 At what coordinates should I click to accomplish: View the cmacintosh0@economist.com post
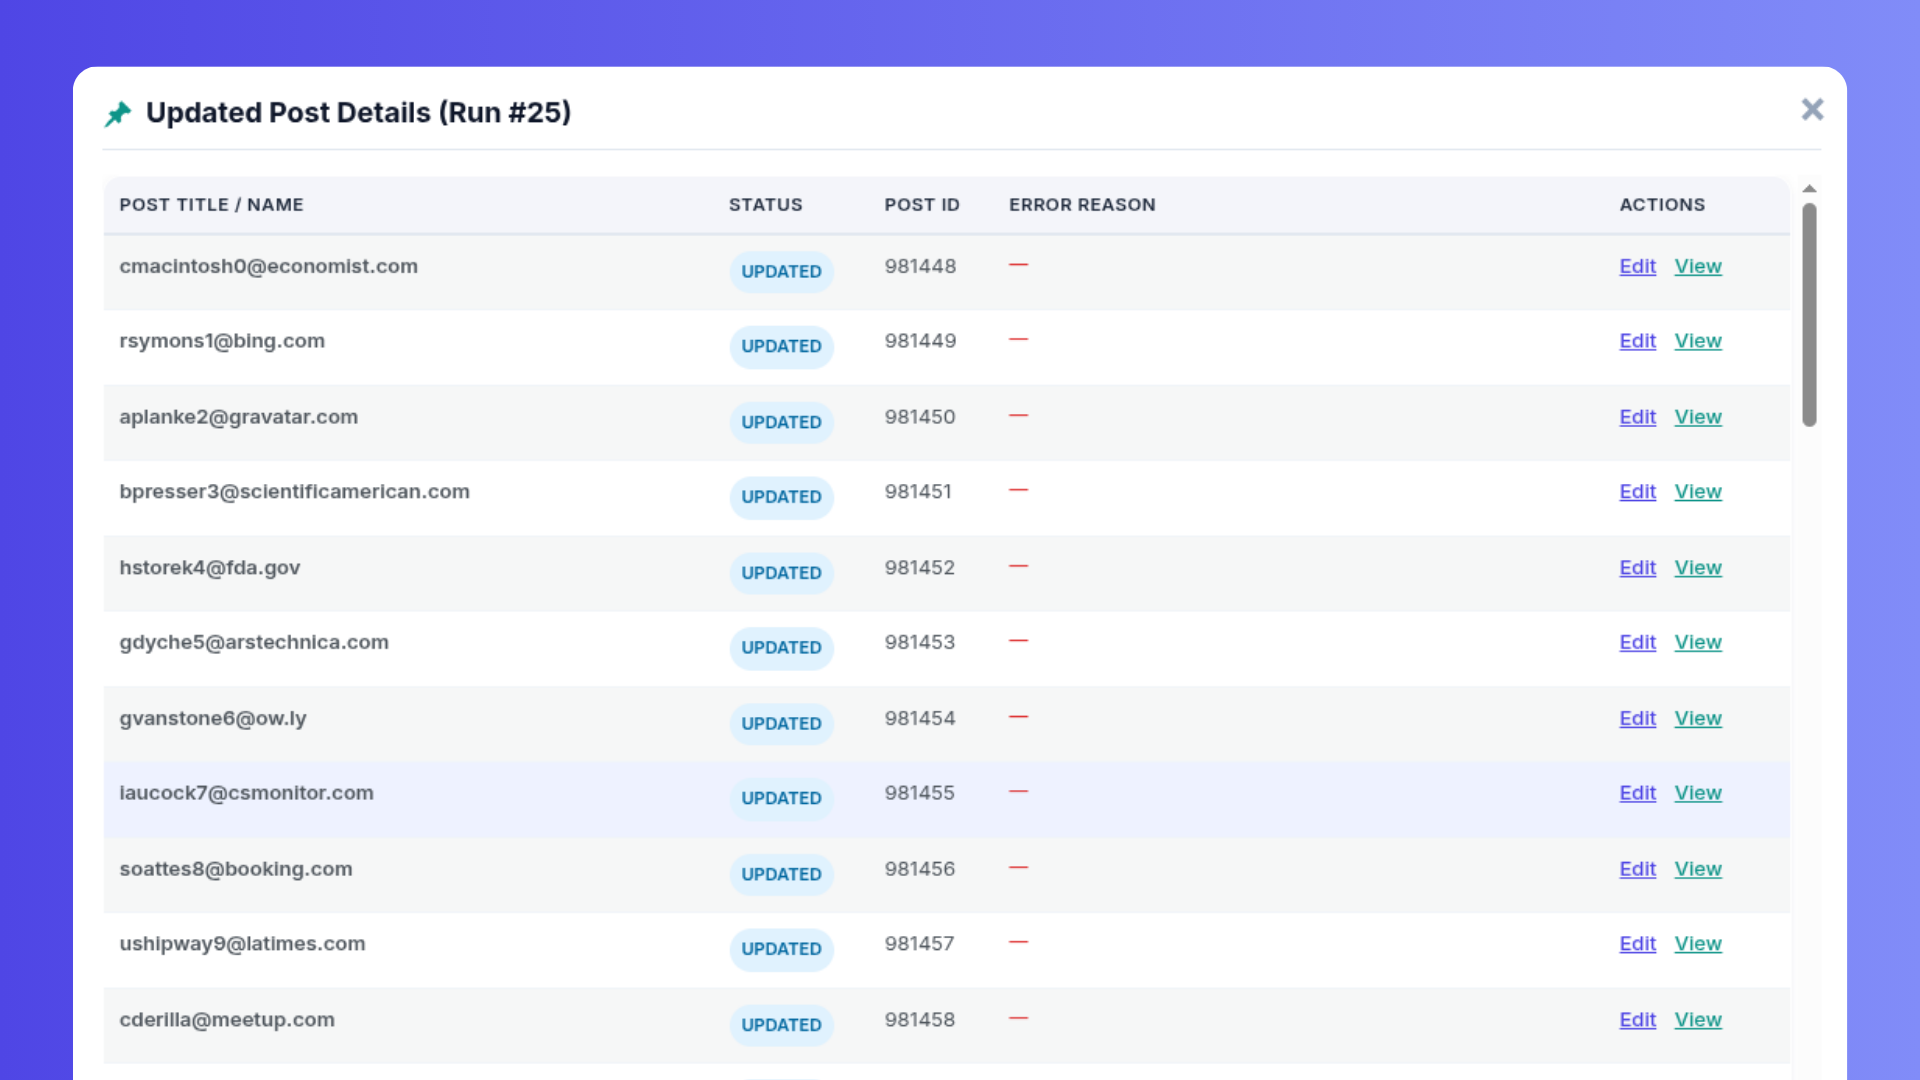pos(1698,267)
